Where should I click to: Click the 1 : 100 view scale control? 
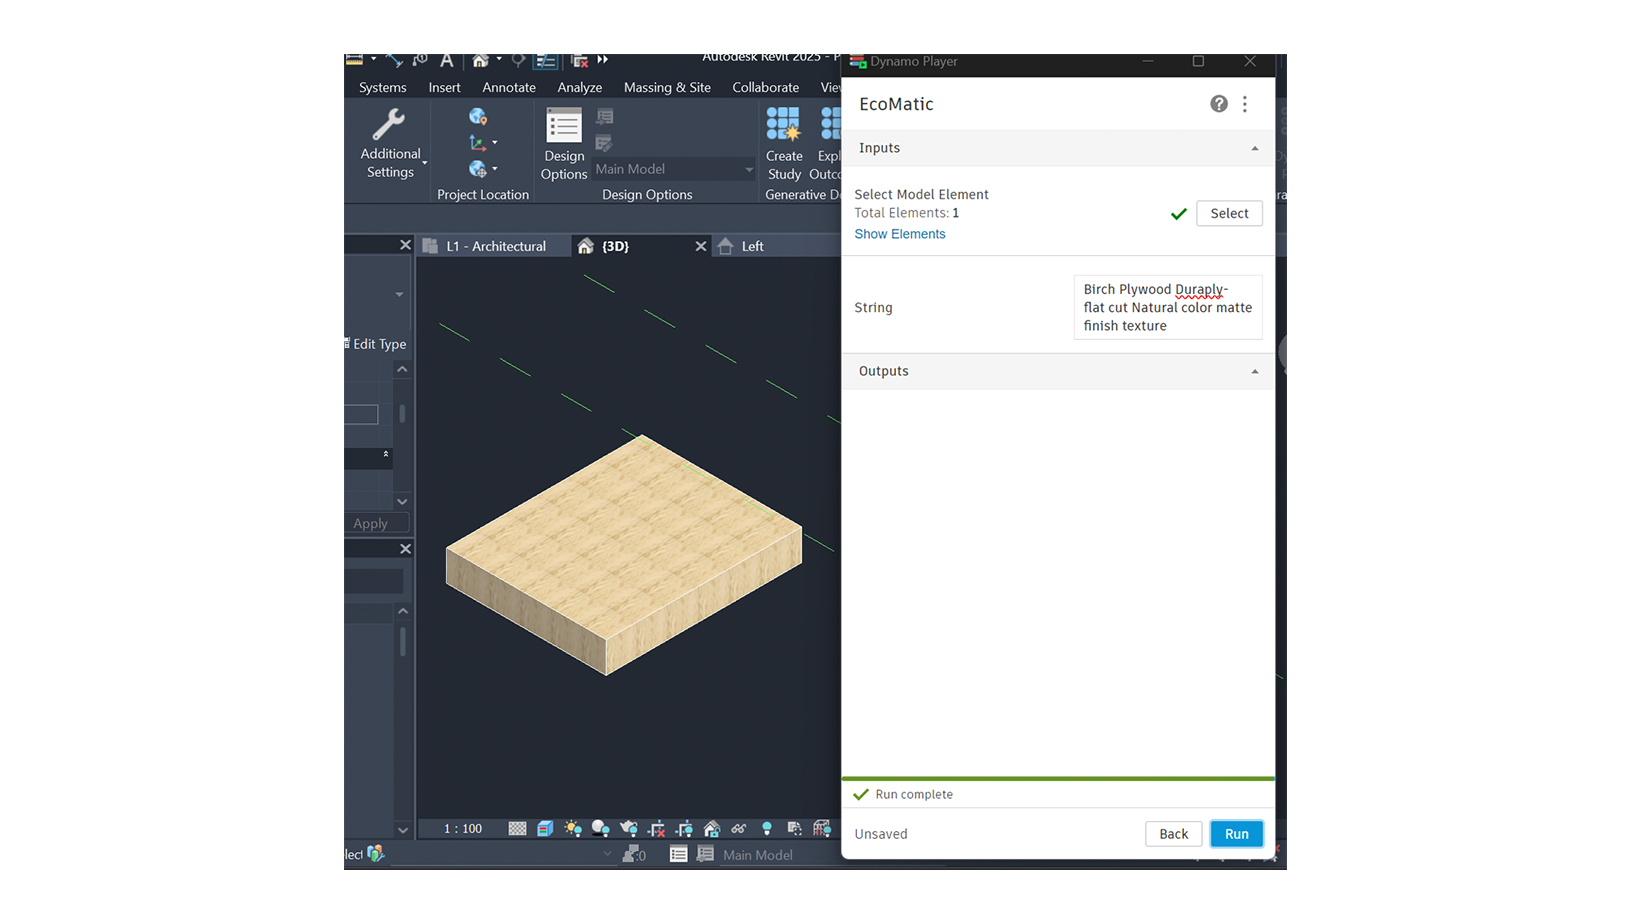(463, 829)
